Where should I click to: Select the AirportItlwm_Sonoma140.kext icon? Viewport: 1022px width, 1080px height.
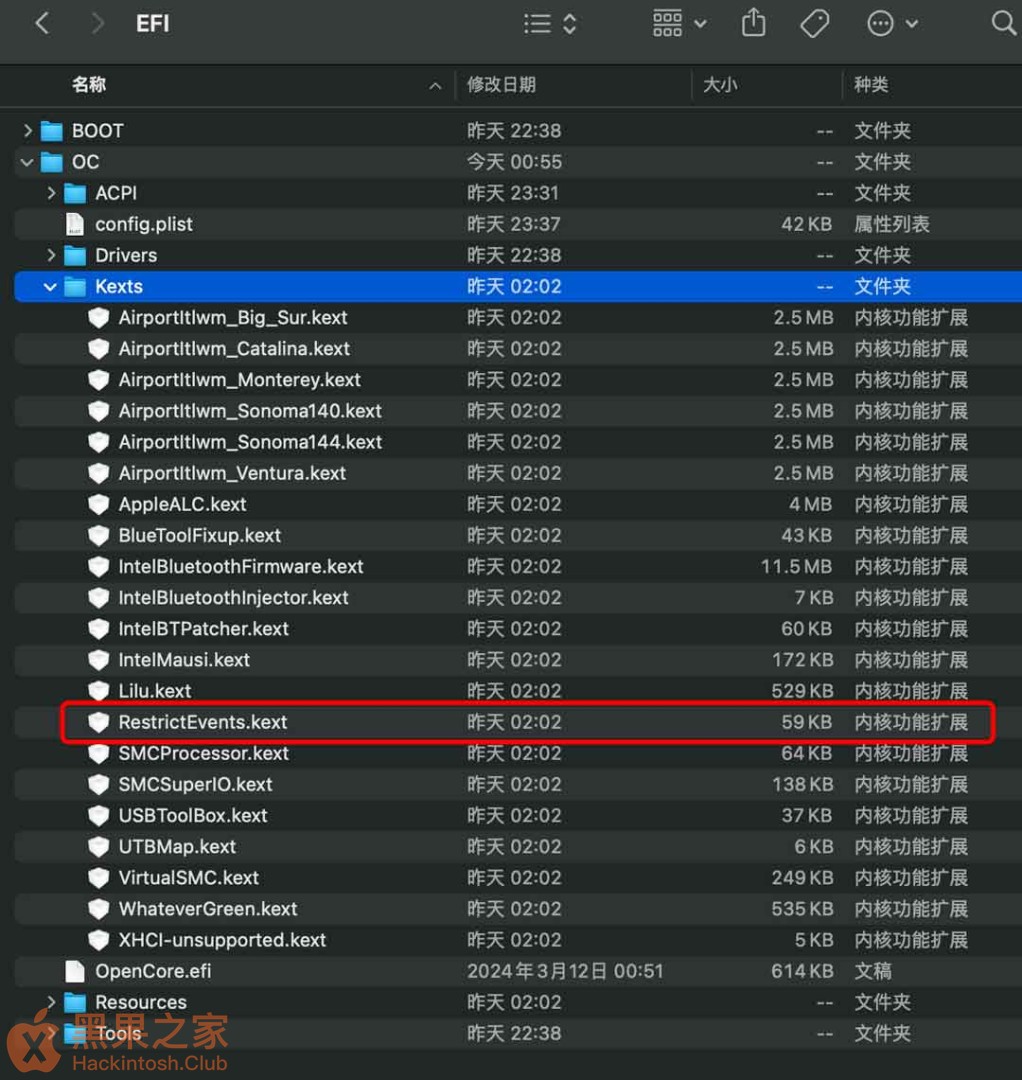(98, 411)
